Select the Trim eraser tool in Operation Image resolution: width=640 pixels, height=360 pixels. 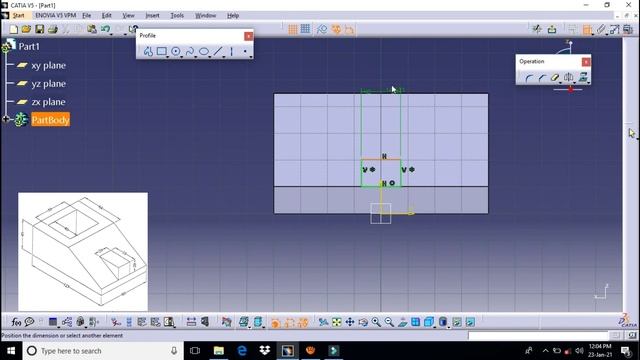click(555, 78)
